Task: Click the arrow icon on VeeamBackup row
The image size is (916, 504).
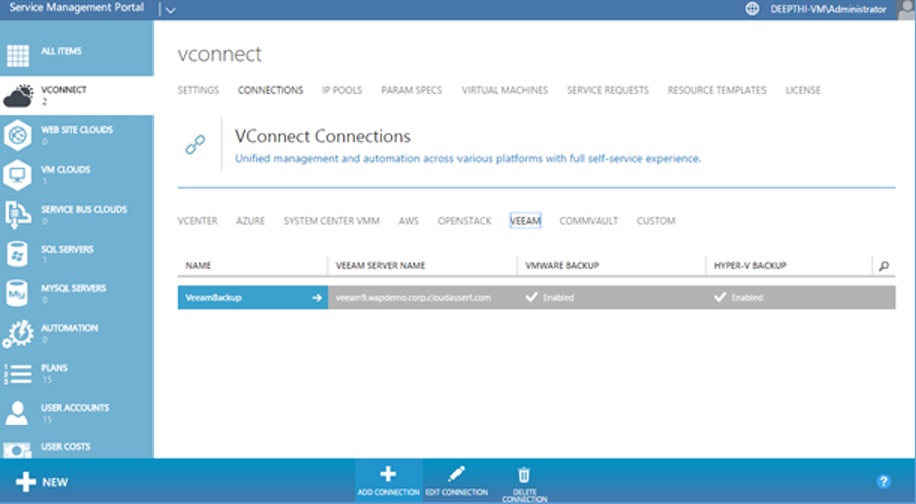Action: pyautogui.click(x=317, y=298)
